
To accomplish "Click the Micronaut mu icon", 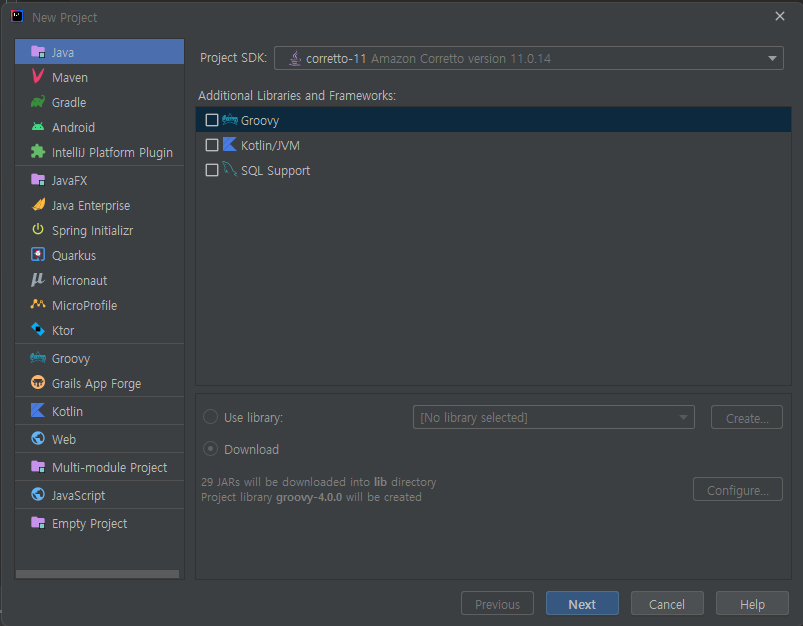I will click(38, 280).
